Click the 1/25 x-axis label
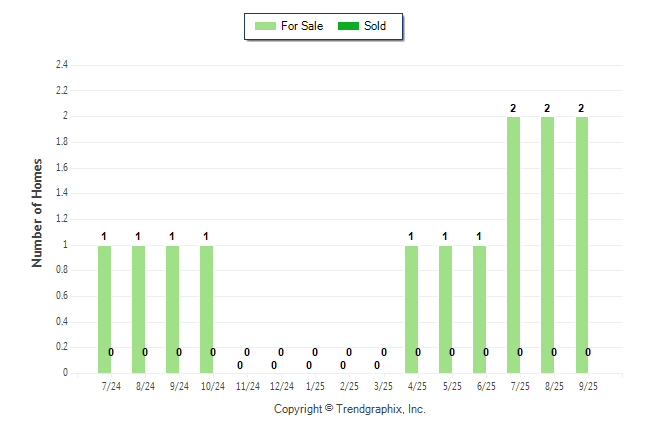The image size is (646, 434). click(x=315, y=386)
